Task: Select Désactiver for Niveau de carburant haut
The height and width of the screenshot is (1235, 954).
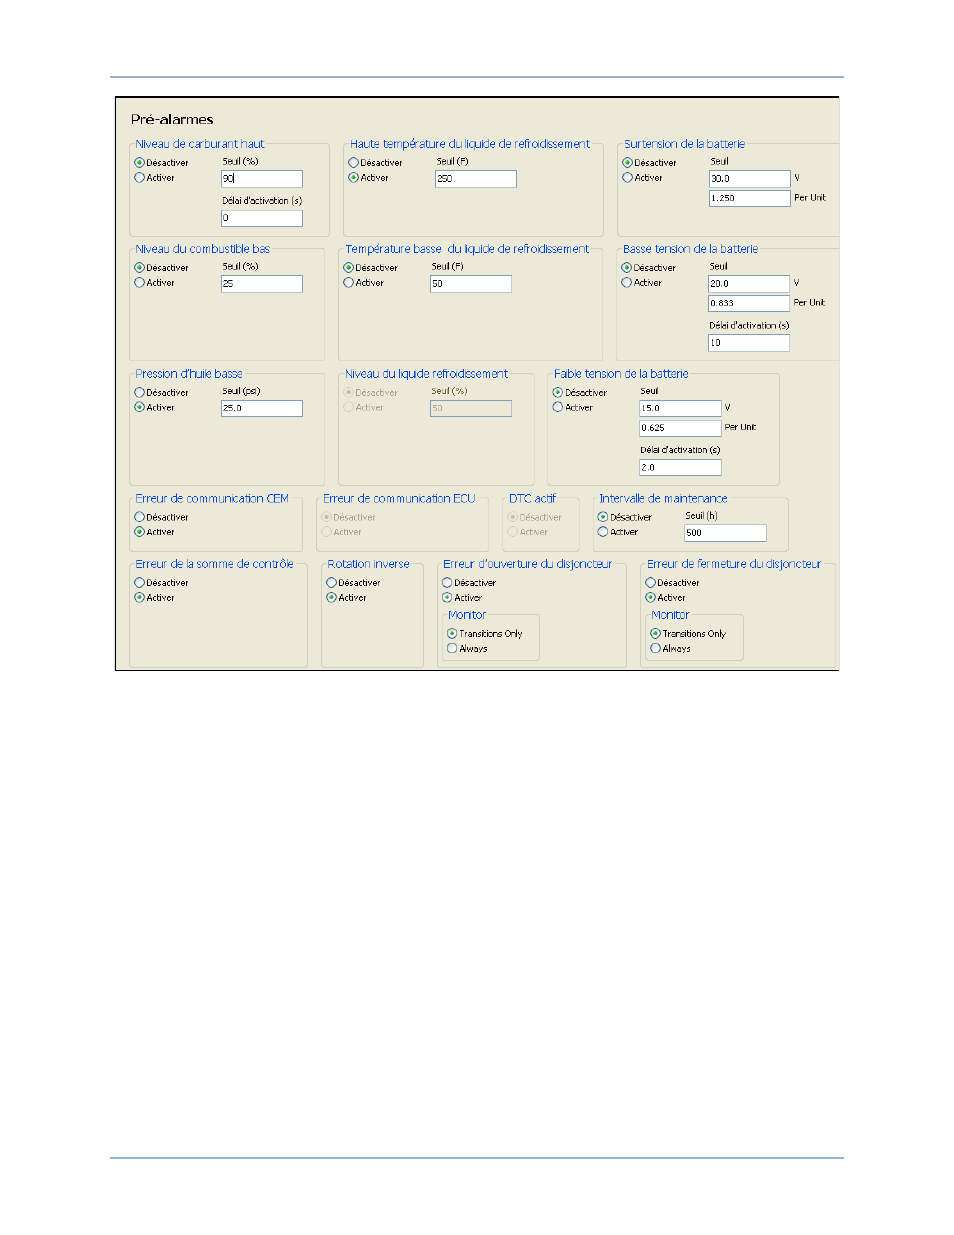Action: pos(139,163)
